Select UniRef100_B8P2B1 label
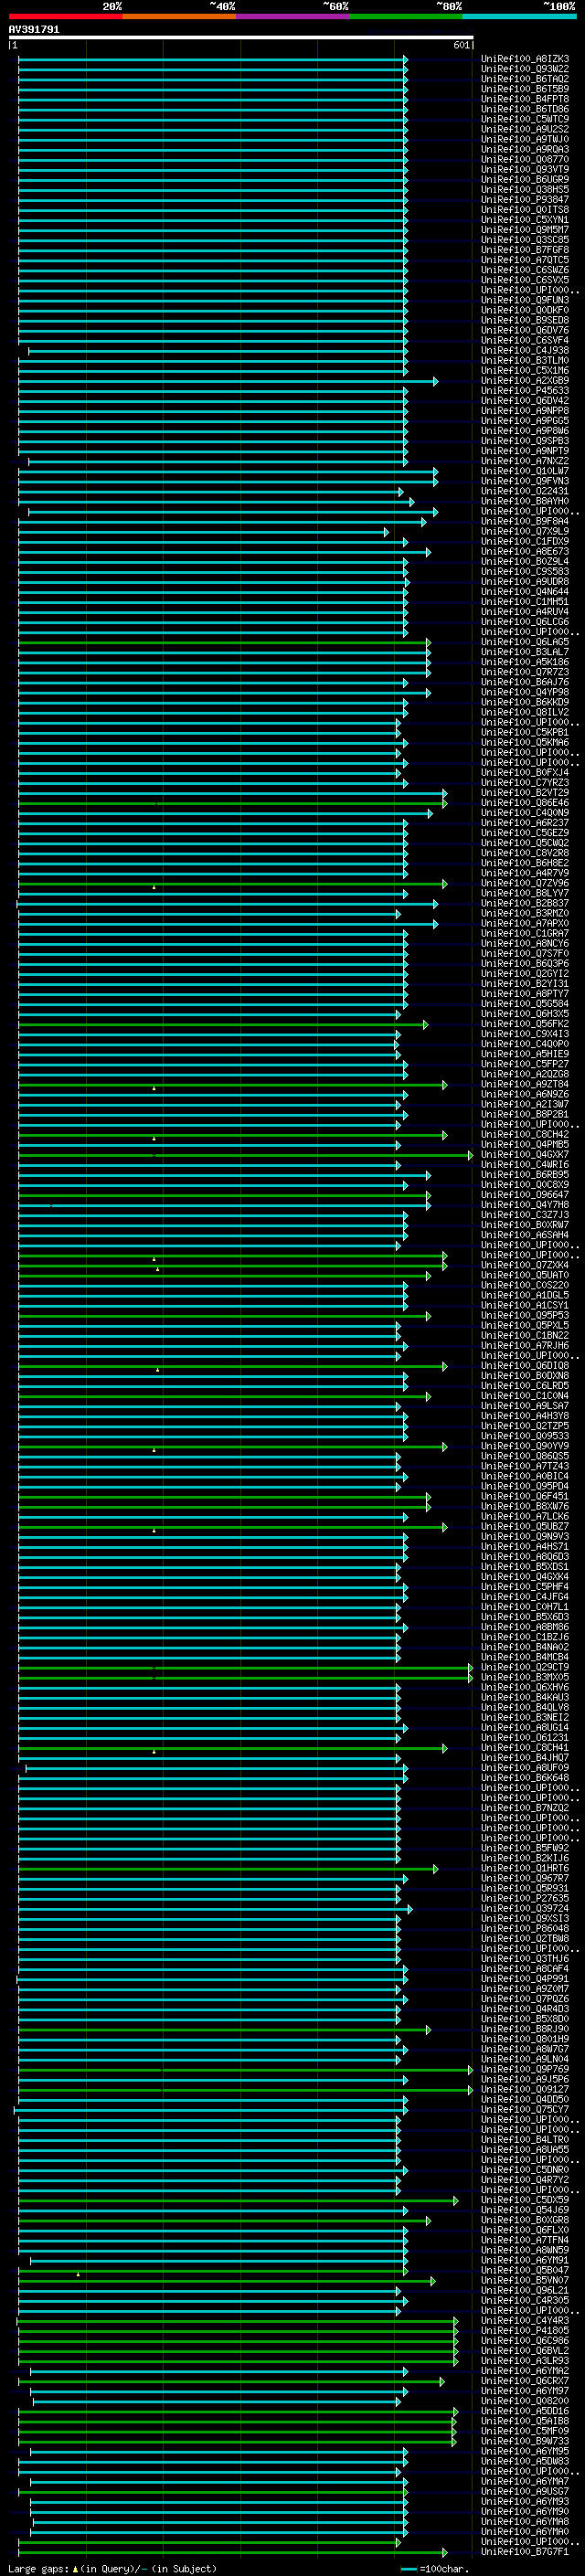The width and height of the screenshot is (585, 2576). tap(524, 1115)
